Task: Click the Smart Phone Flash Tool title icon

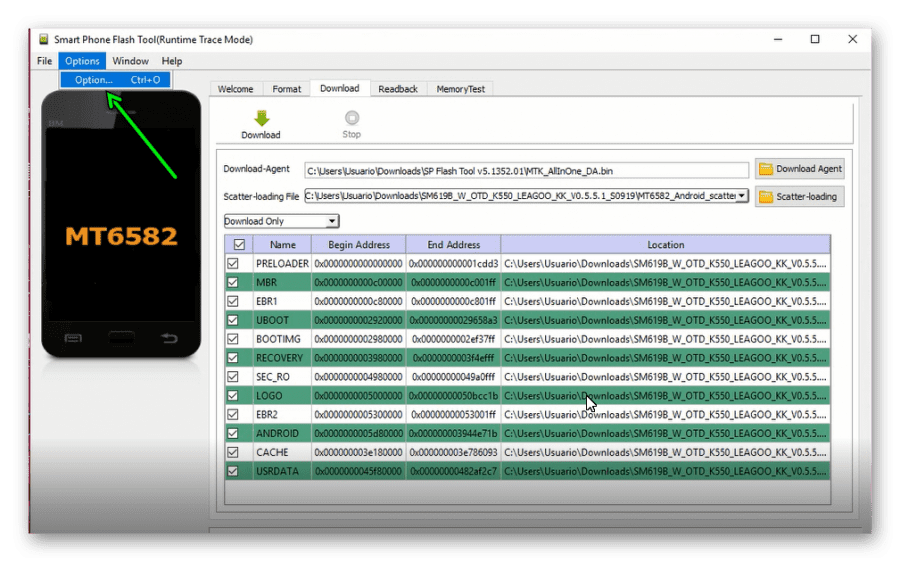Action: coord(44,39)
